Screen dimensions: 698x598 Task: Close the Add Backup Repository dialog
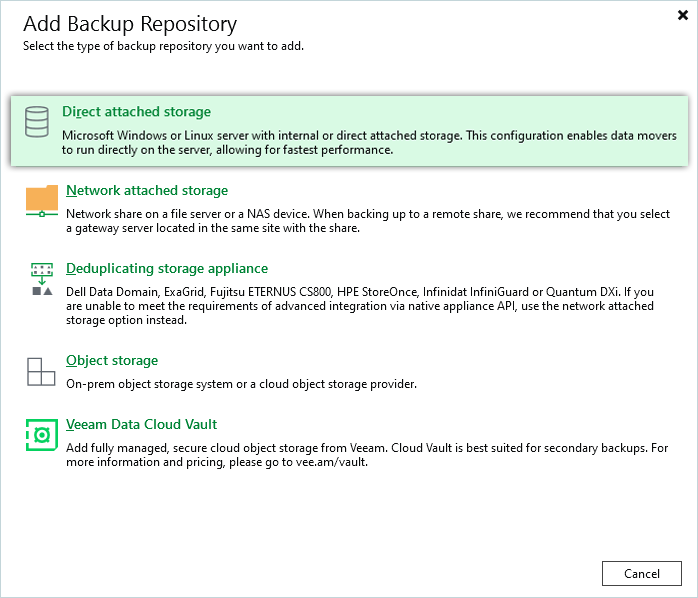point(681,15)
